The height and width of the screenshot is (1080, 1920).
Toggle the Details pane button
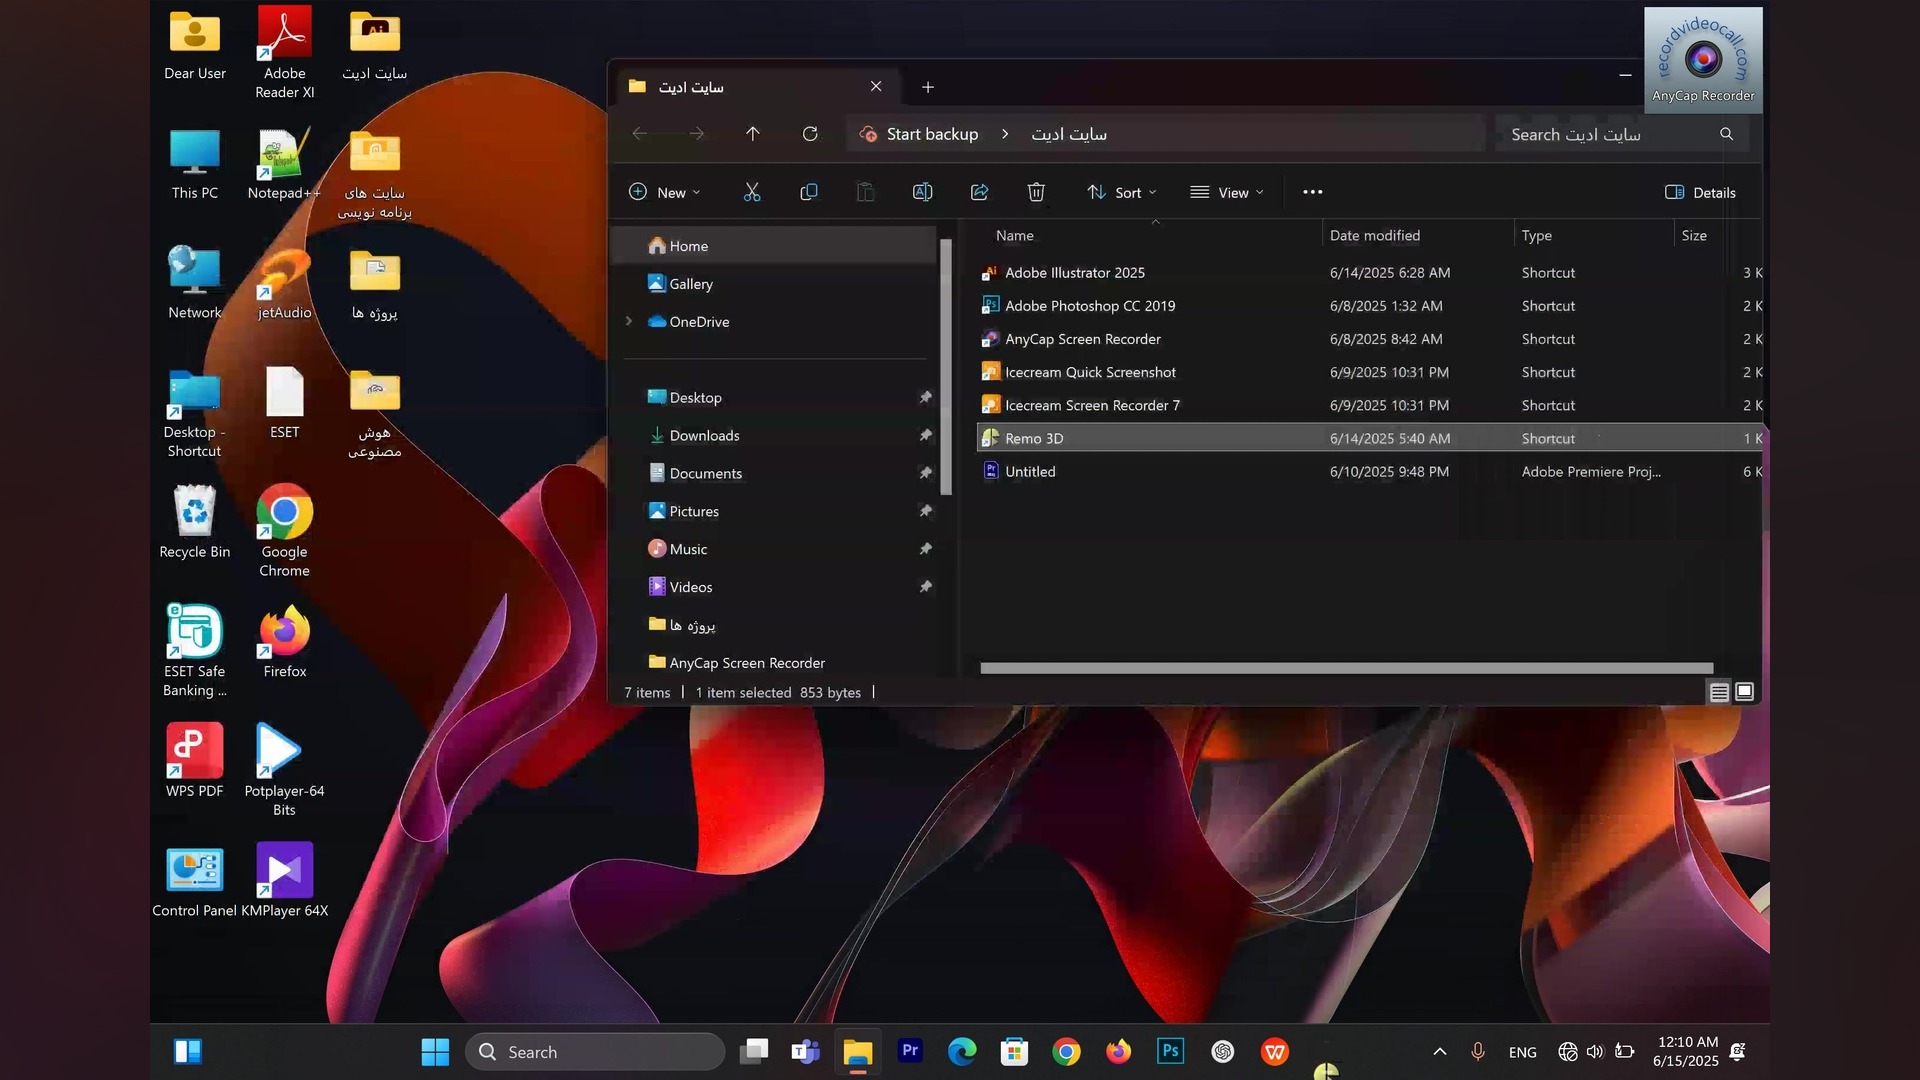tap(1700, 192)
